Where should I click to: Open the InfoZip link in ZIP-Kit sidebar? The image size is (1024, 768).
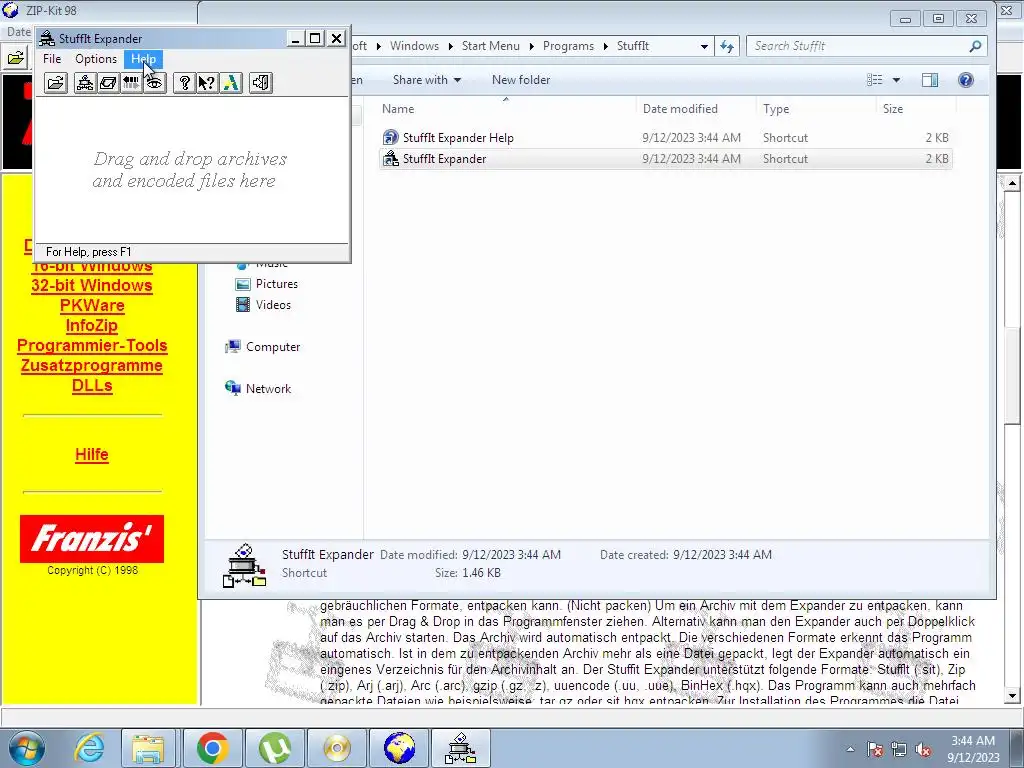(x=91, y=325)
